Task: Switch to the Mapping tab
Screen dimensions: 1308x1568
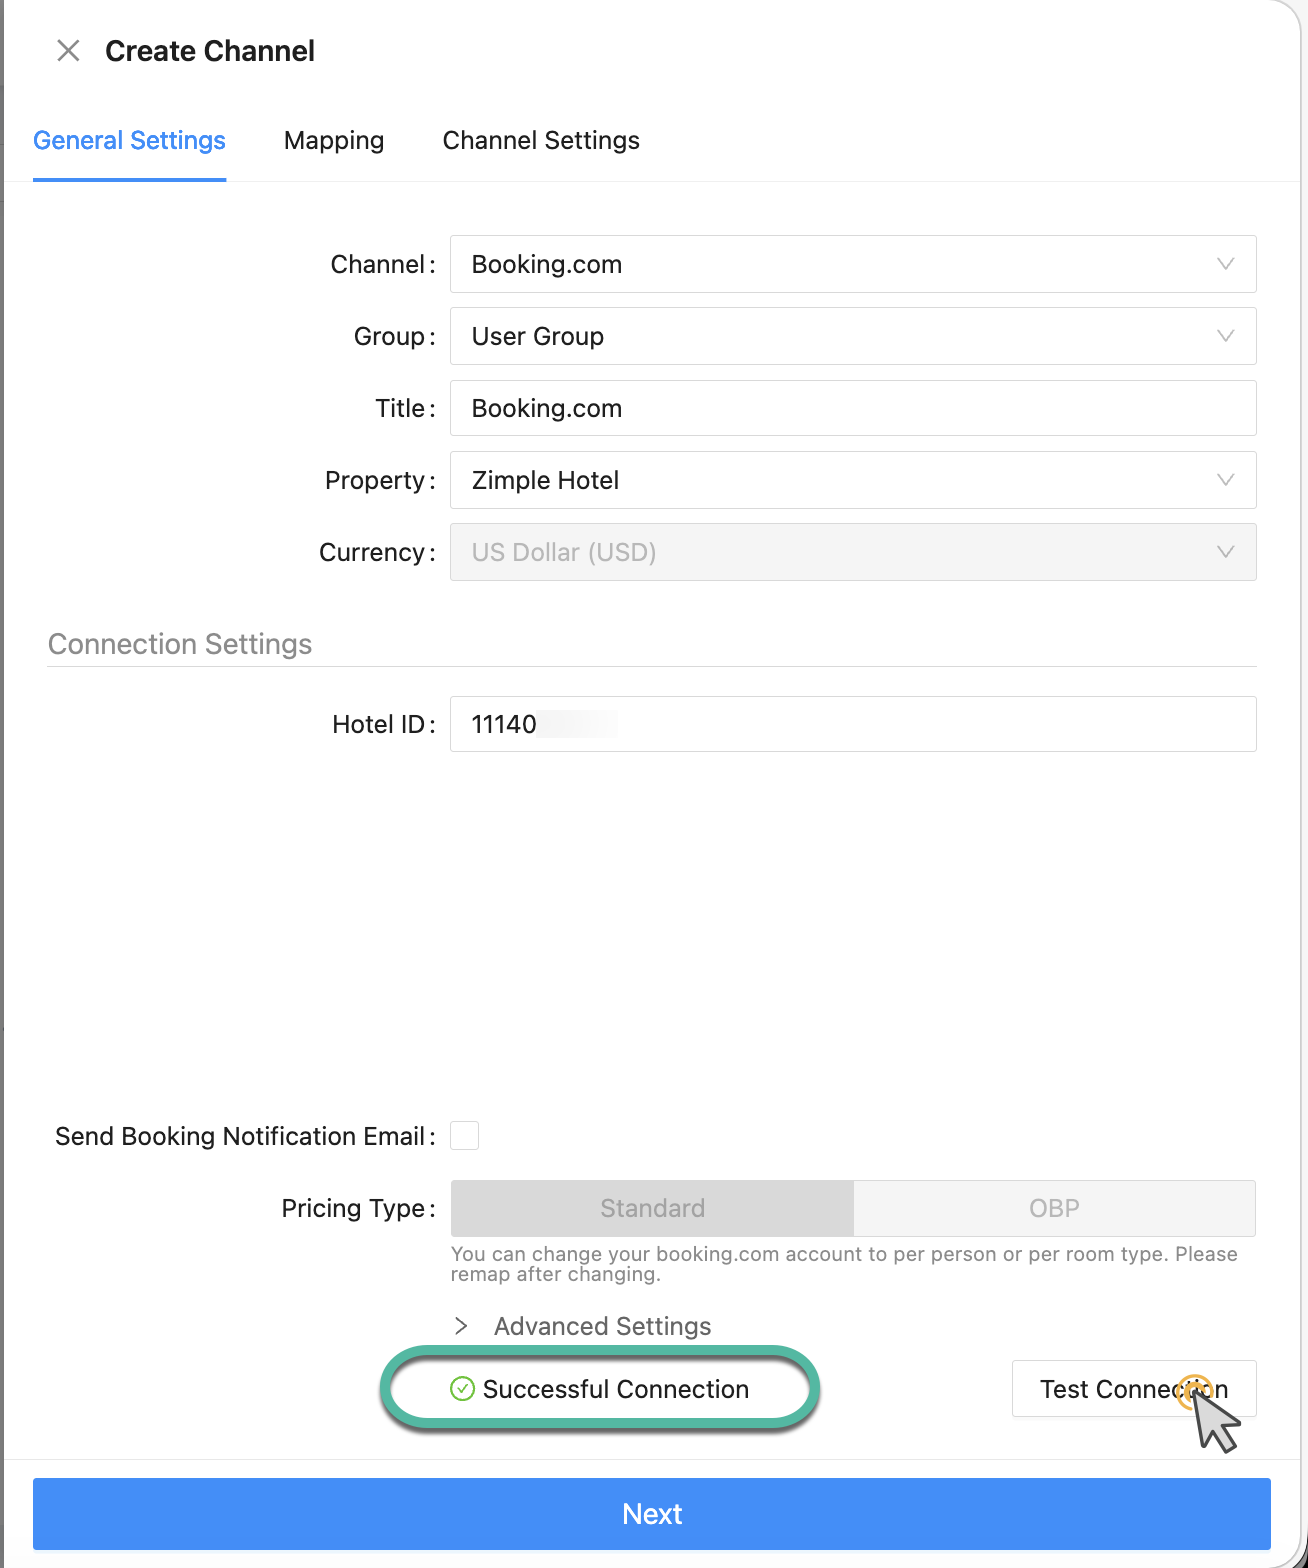Action: [x=333, y=141]
